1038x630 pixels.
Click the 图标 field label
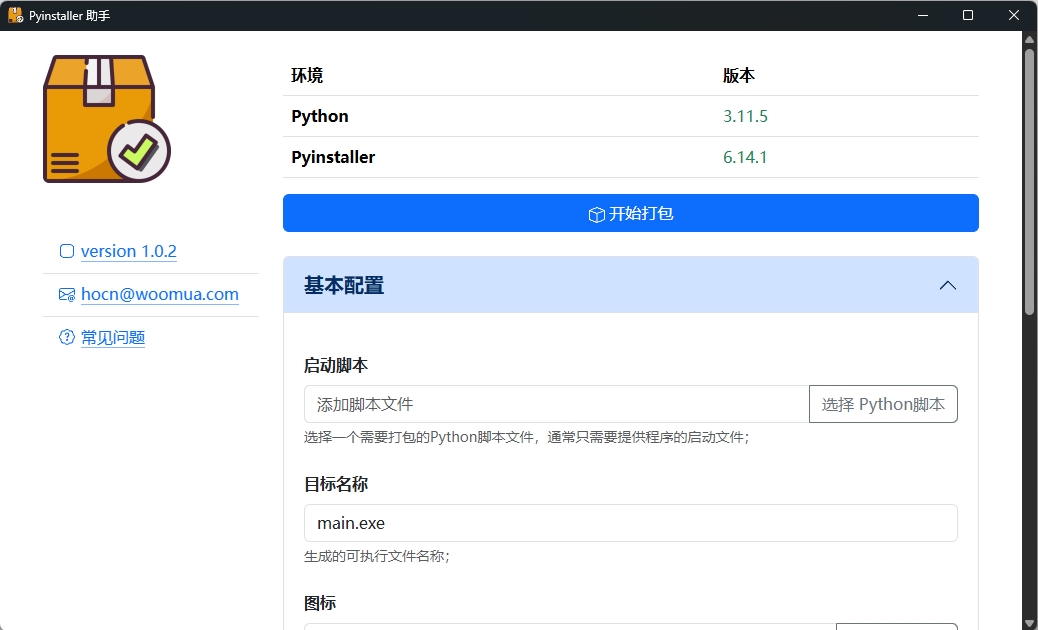320,603
